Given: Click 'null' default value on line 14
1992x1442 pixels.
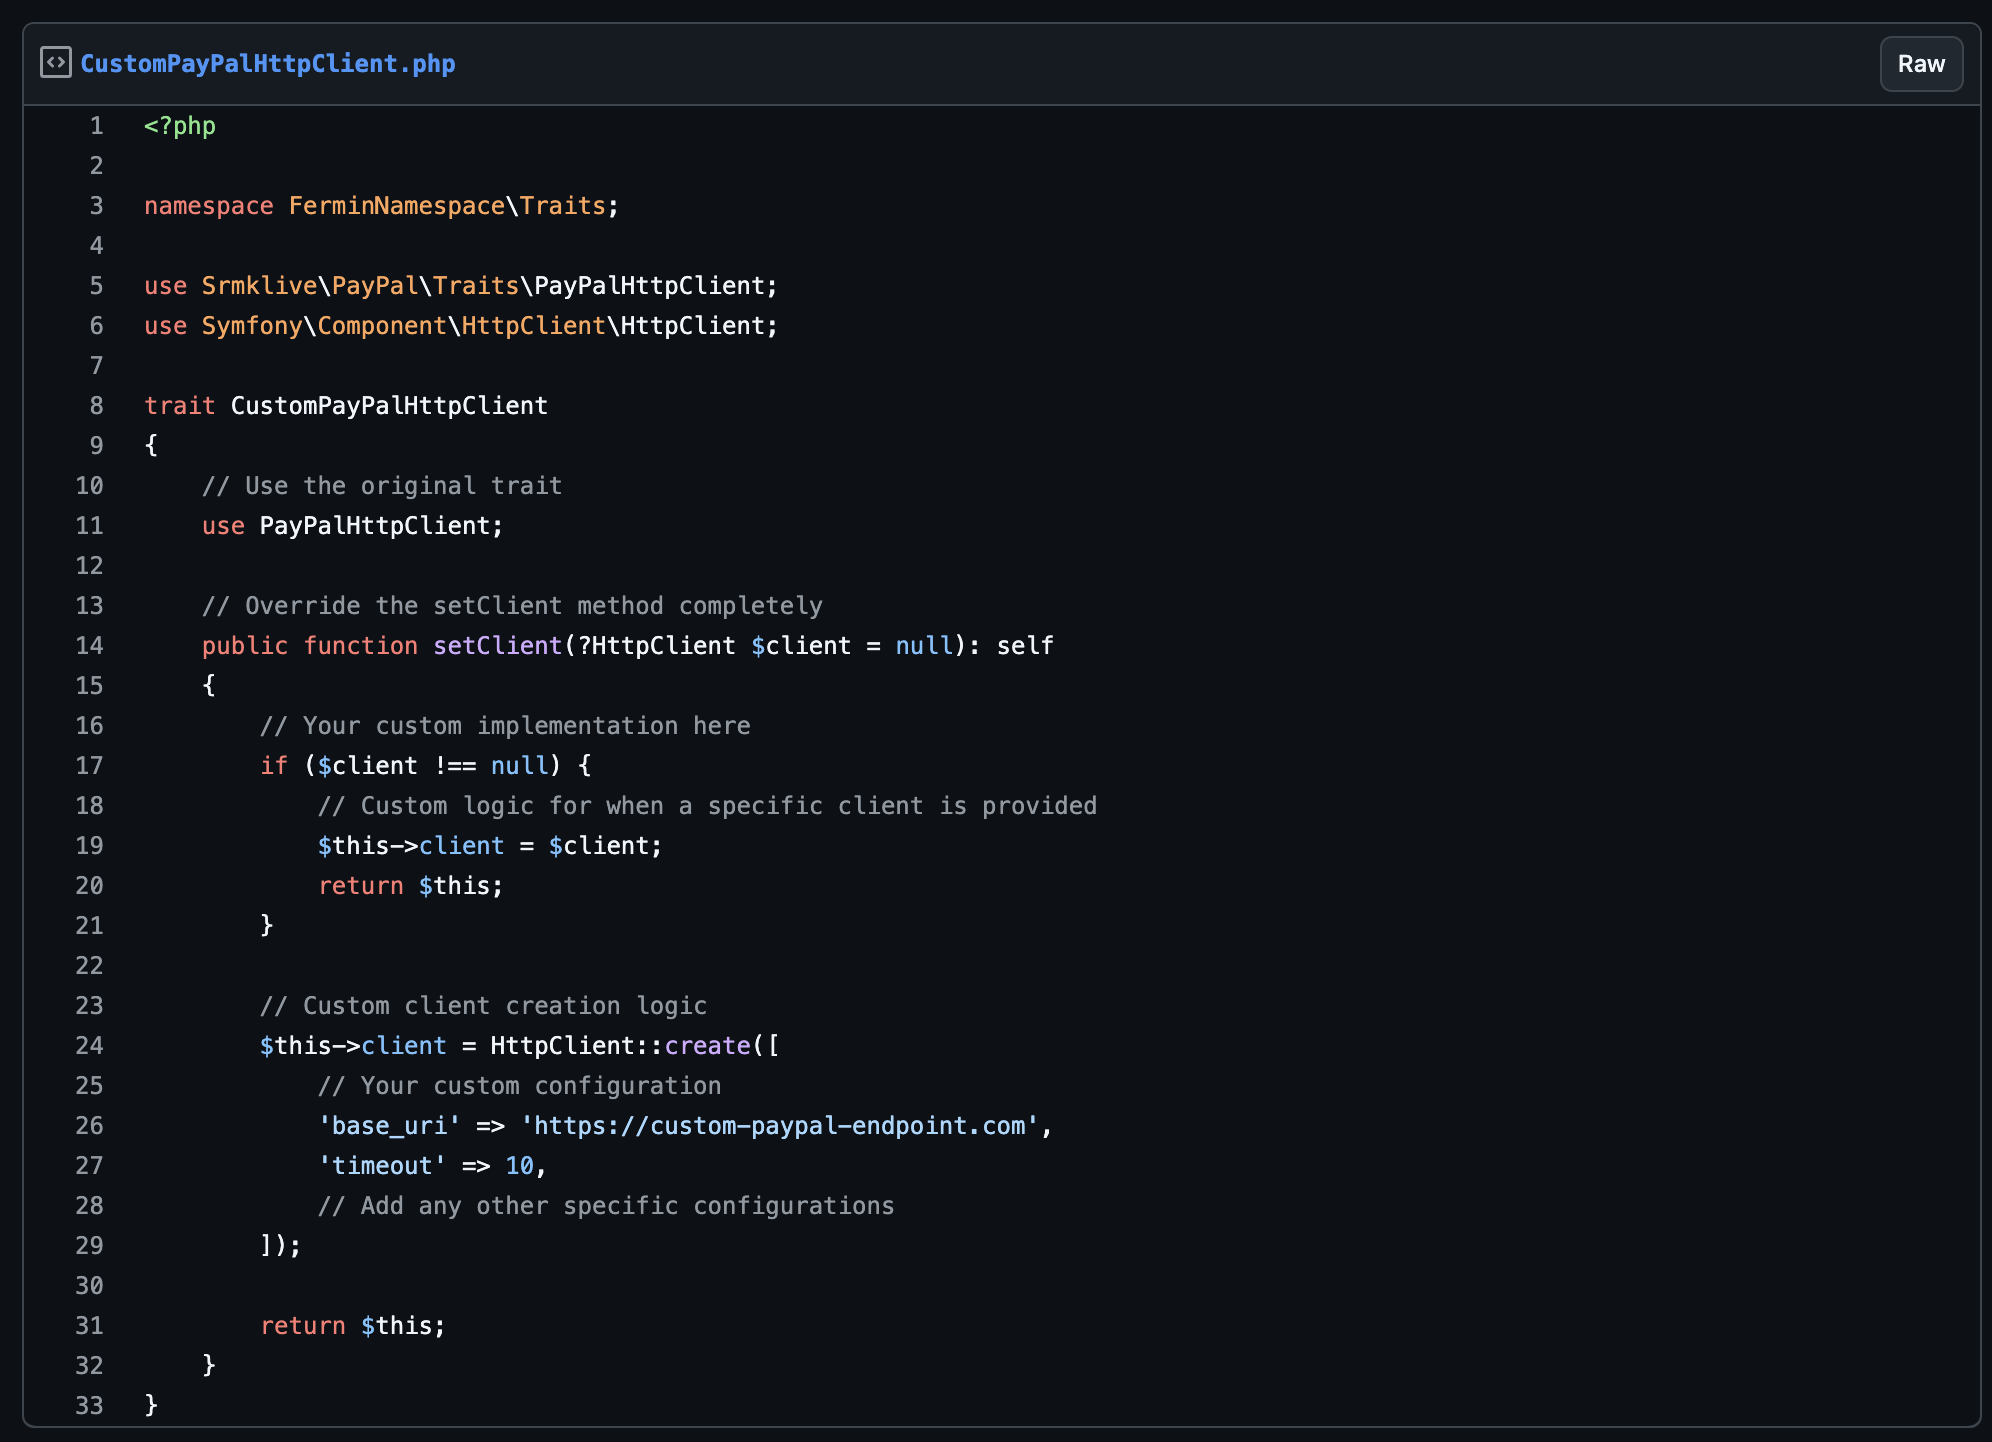Looking at the screenshot, I should tap(924, 646).
